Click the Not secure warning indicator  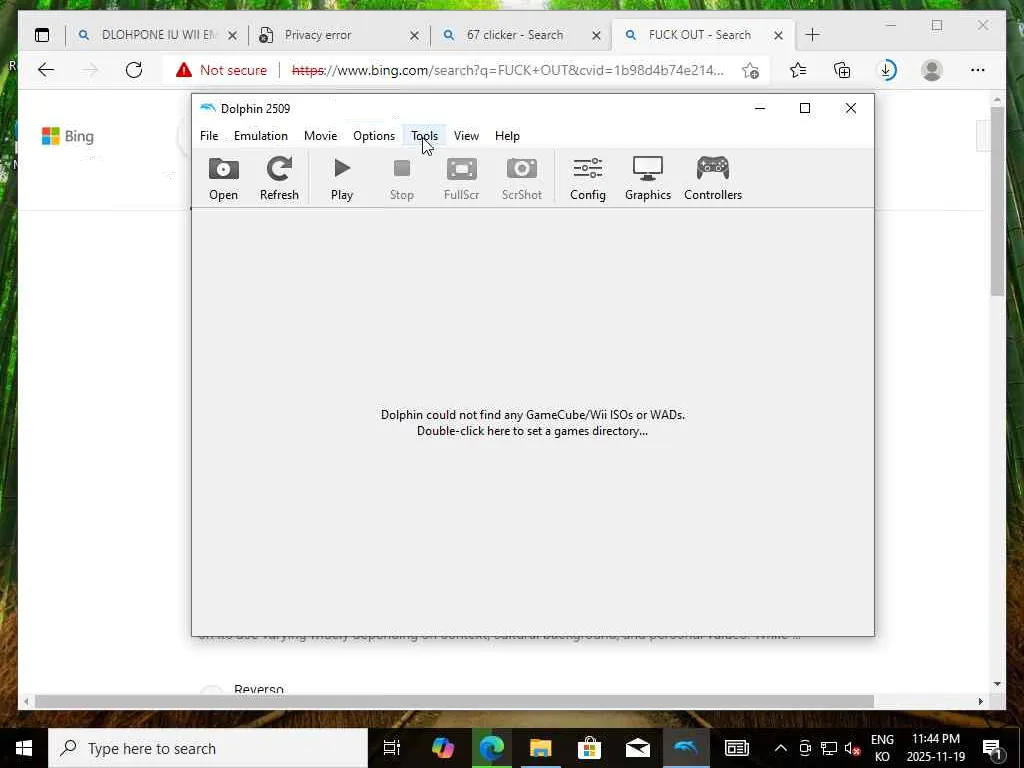click(x=221, y=70)
